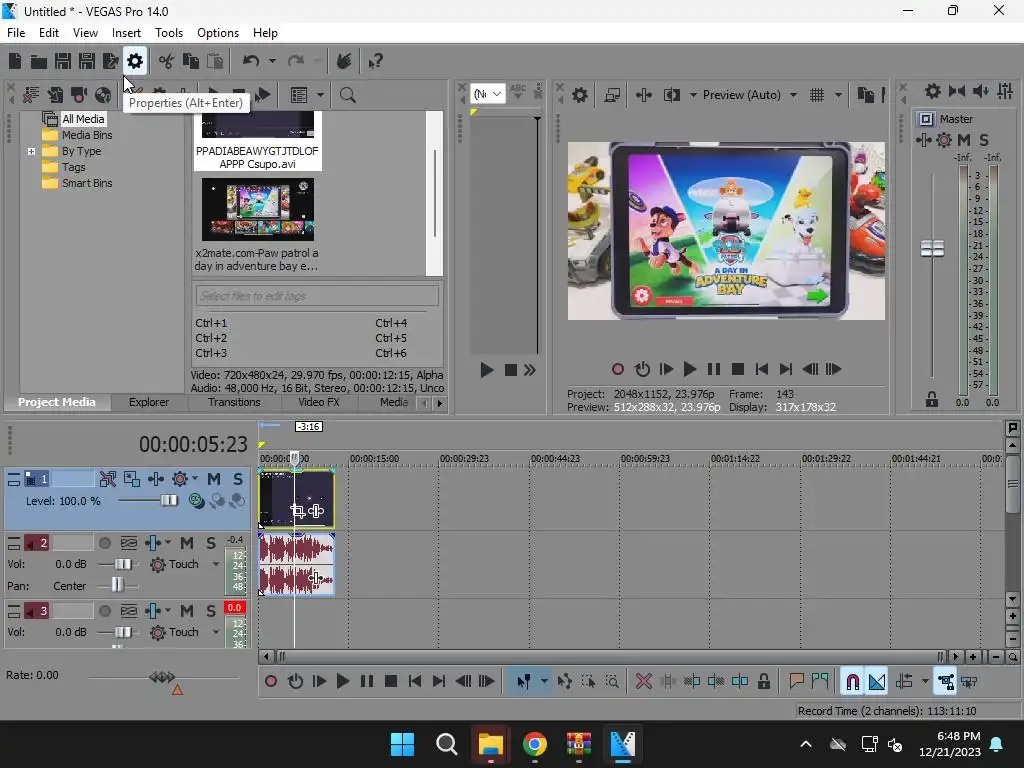Click the New project icon
Image resolution: width=1024 pixels, height=768 pixels.
pyautogui.click(x=15, y=61)
